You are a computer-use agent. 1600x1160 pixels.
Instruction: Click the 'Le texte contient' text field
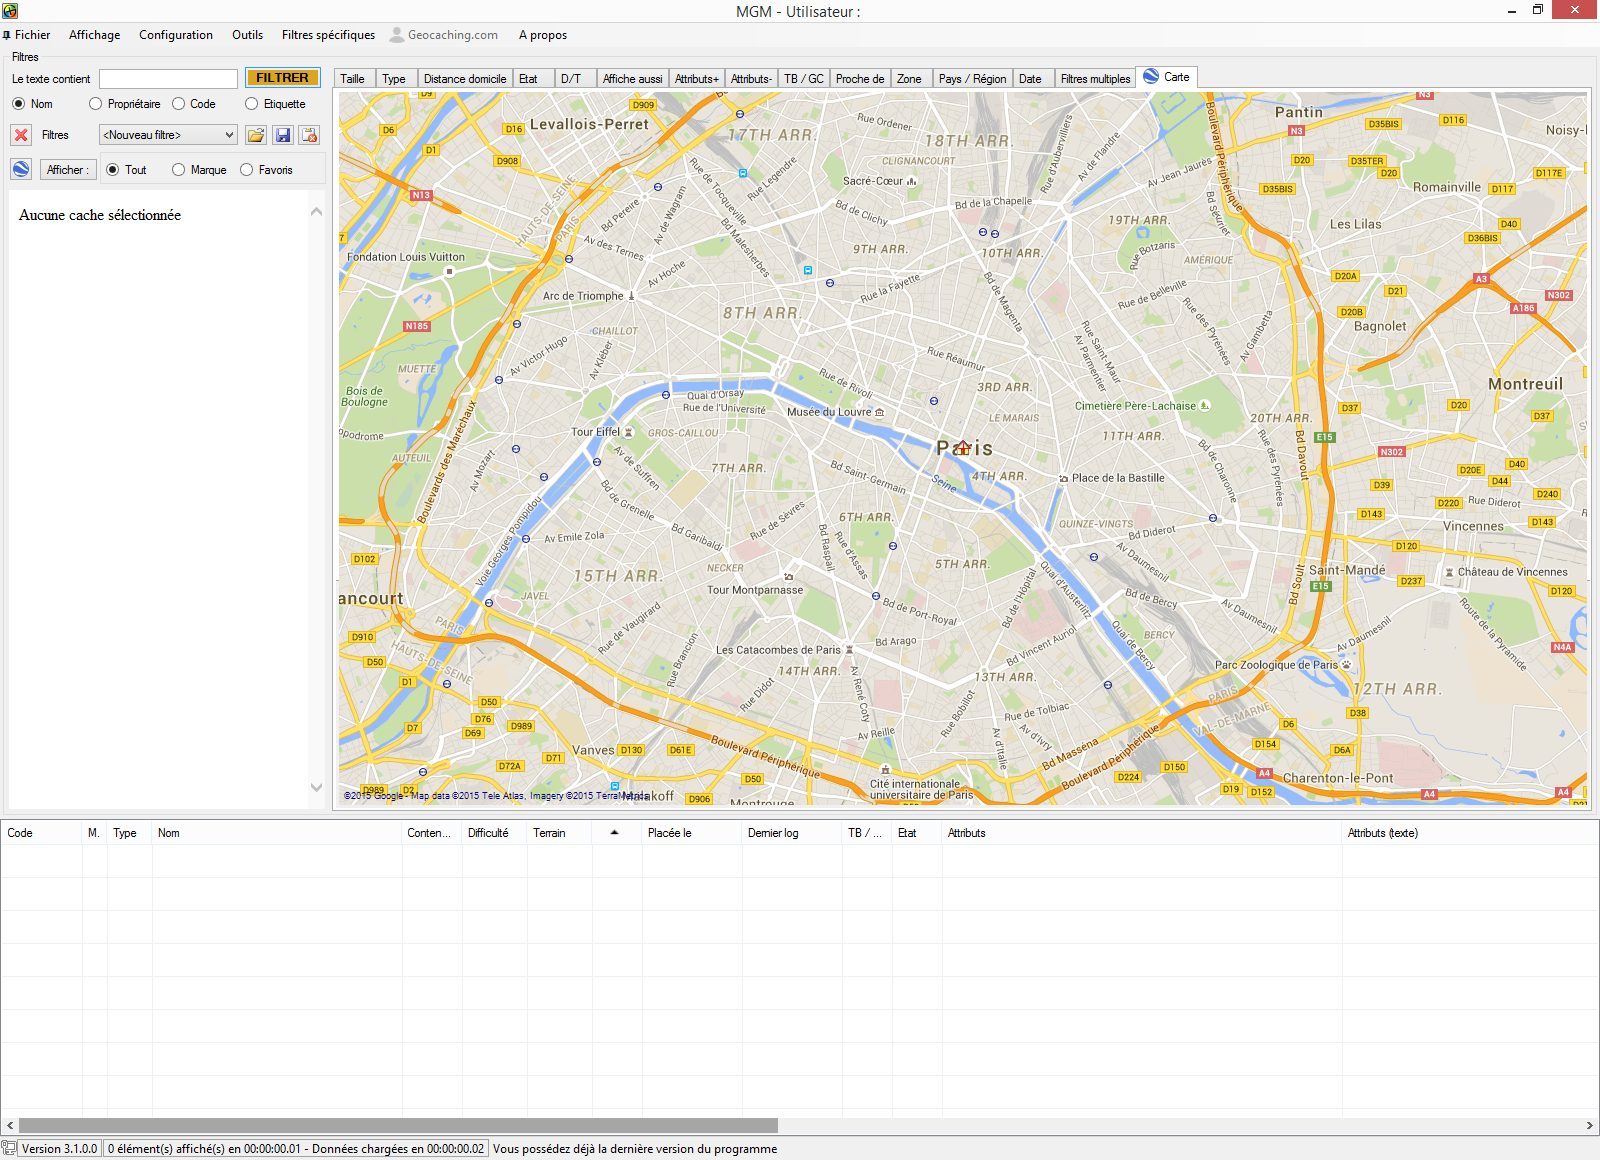(168, 79)
